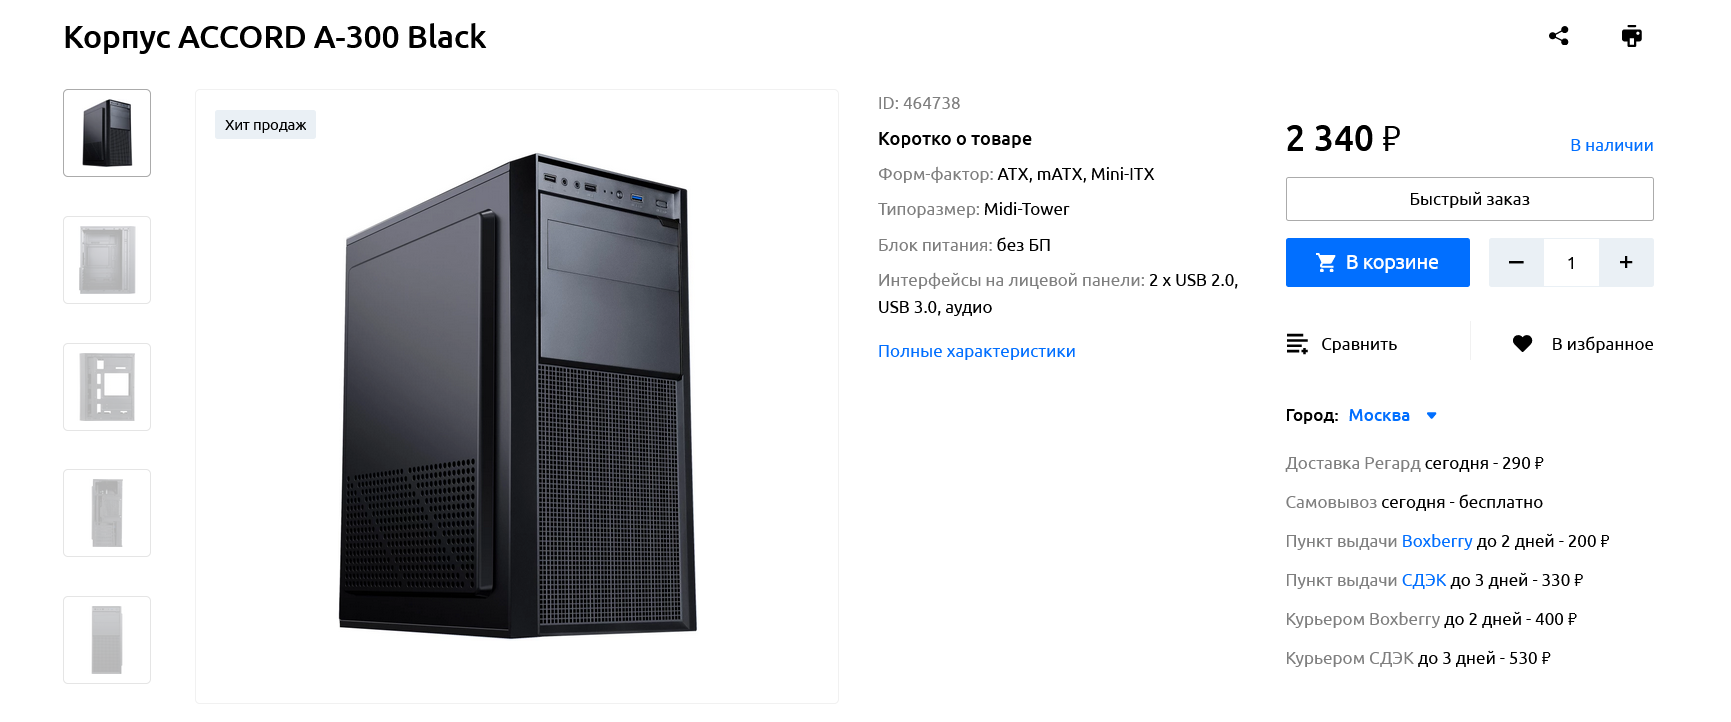The image size is (1731, 722).
Task: Select the fifth case thumbnail
Action: (107, 640)
